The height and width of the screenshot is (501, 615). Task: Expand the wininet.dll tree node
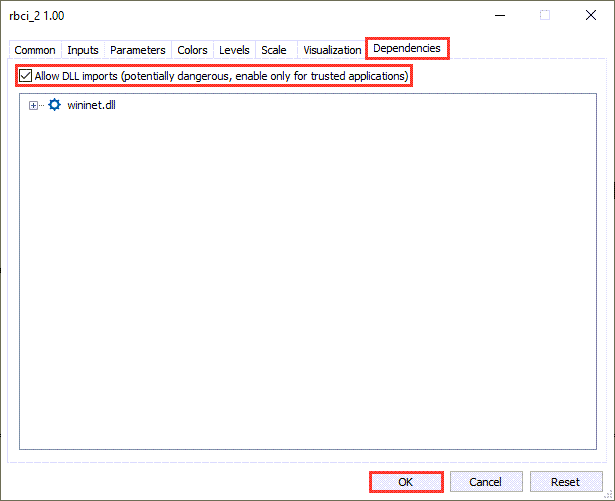coord(33,105)
